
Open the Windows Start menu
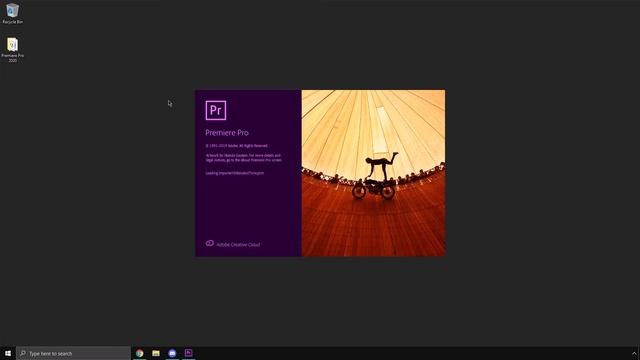(x=8, y=353)
